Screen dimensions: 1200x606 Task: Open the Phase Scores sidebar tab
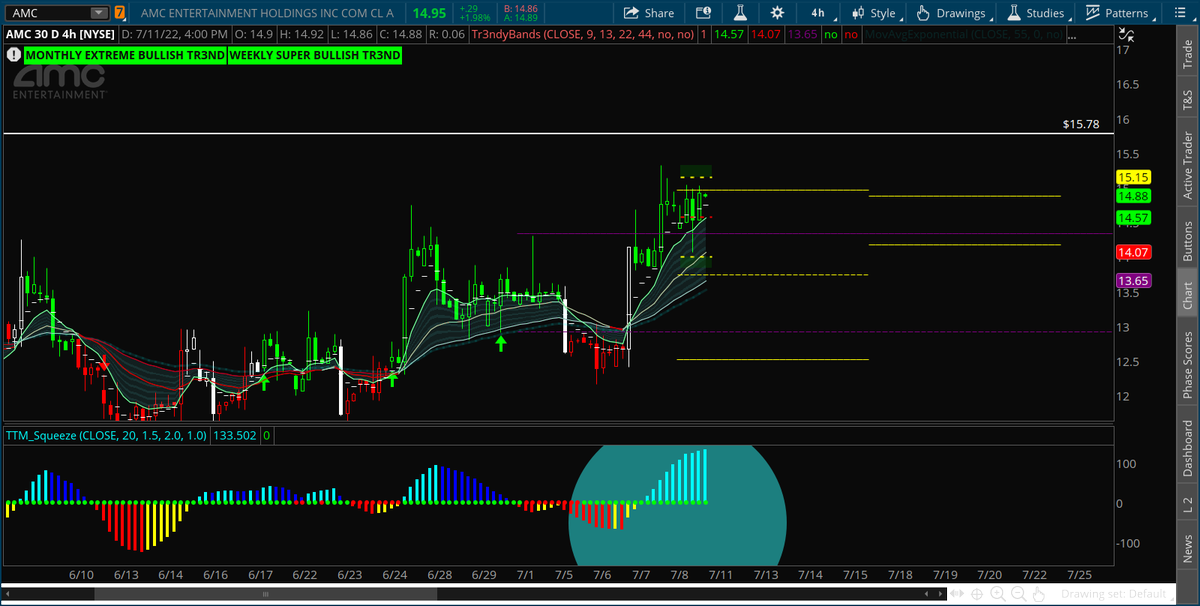(x=1187, y=362)
